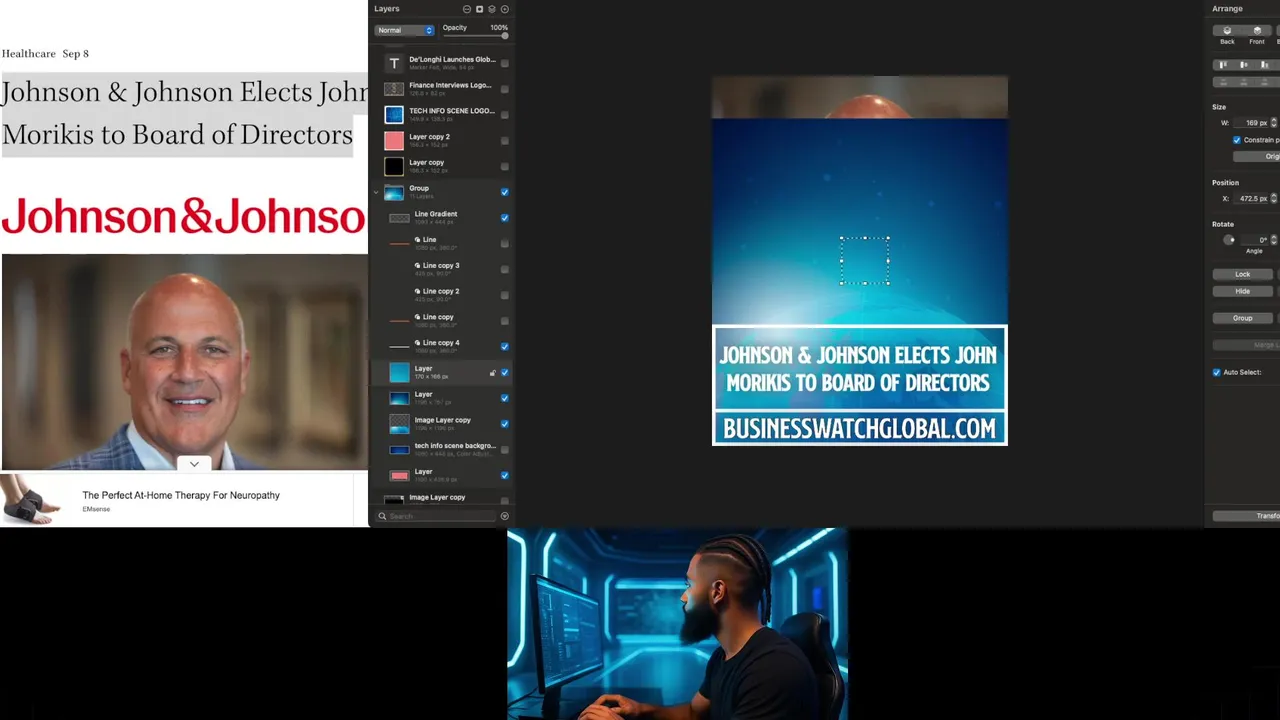Screen dimensions: 1280x720
Task: Select the Image Layer copy thumbnail with checkbox checked
Action: (x=399, y=424)
